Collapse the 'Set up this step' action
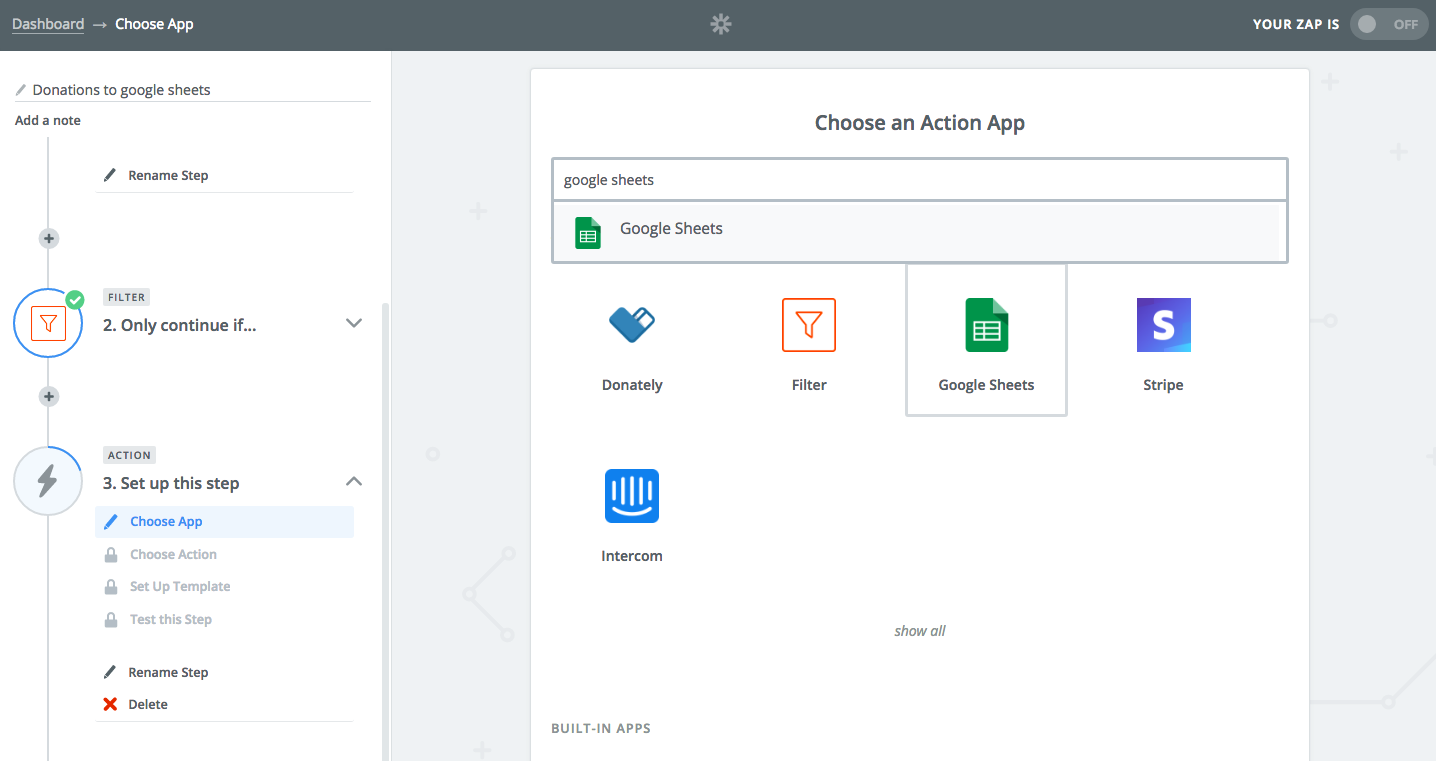Image resolution: width=1436 pixels, height=761 pixels. coord(353,481)
